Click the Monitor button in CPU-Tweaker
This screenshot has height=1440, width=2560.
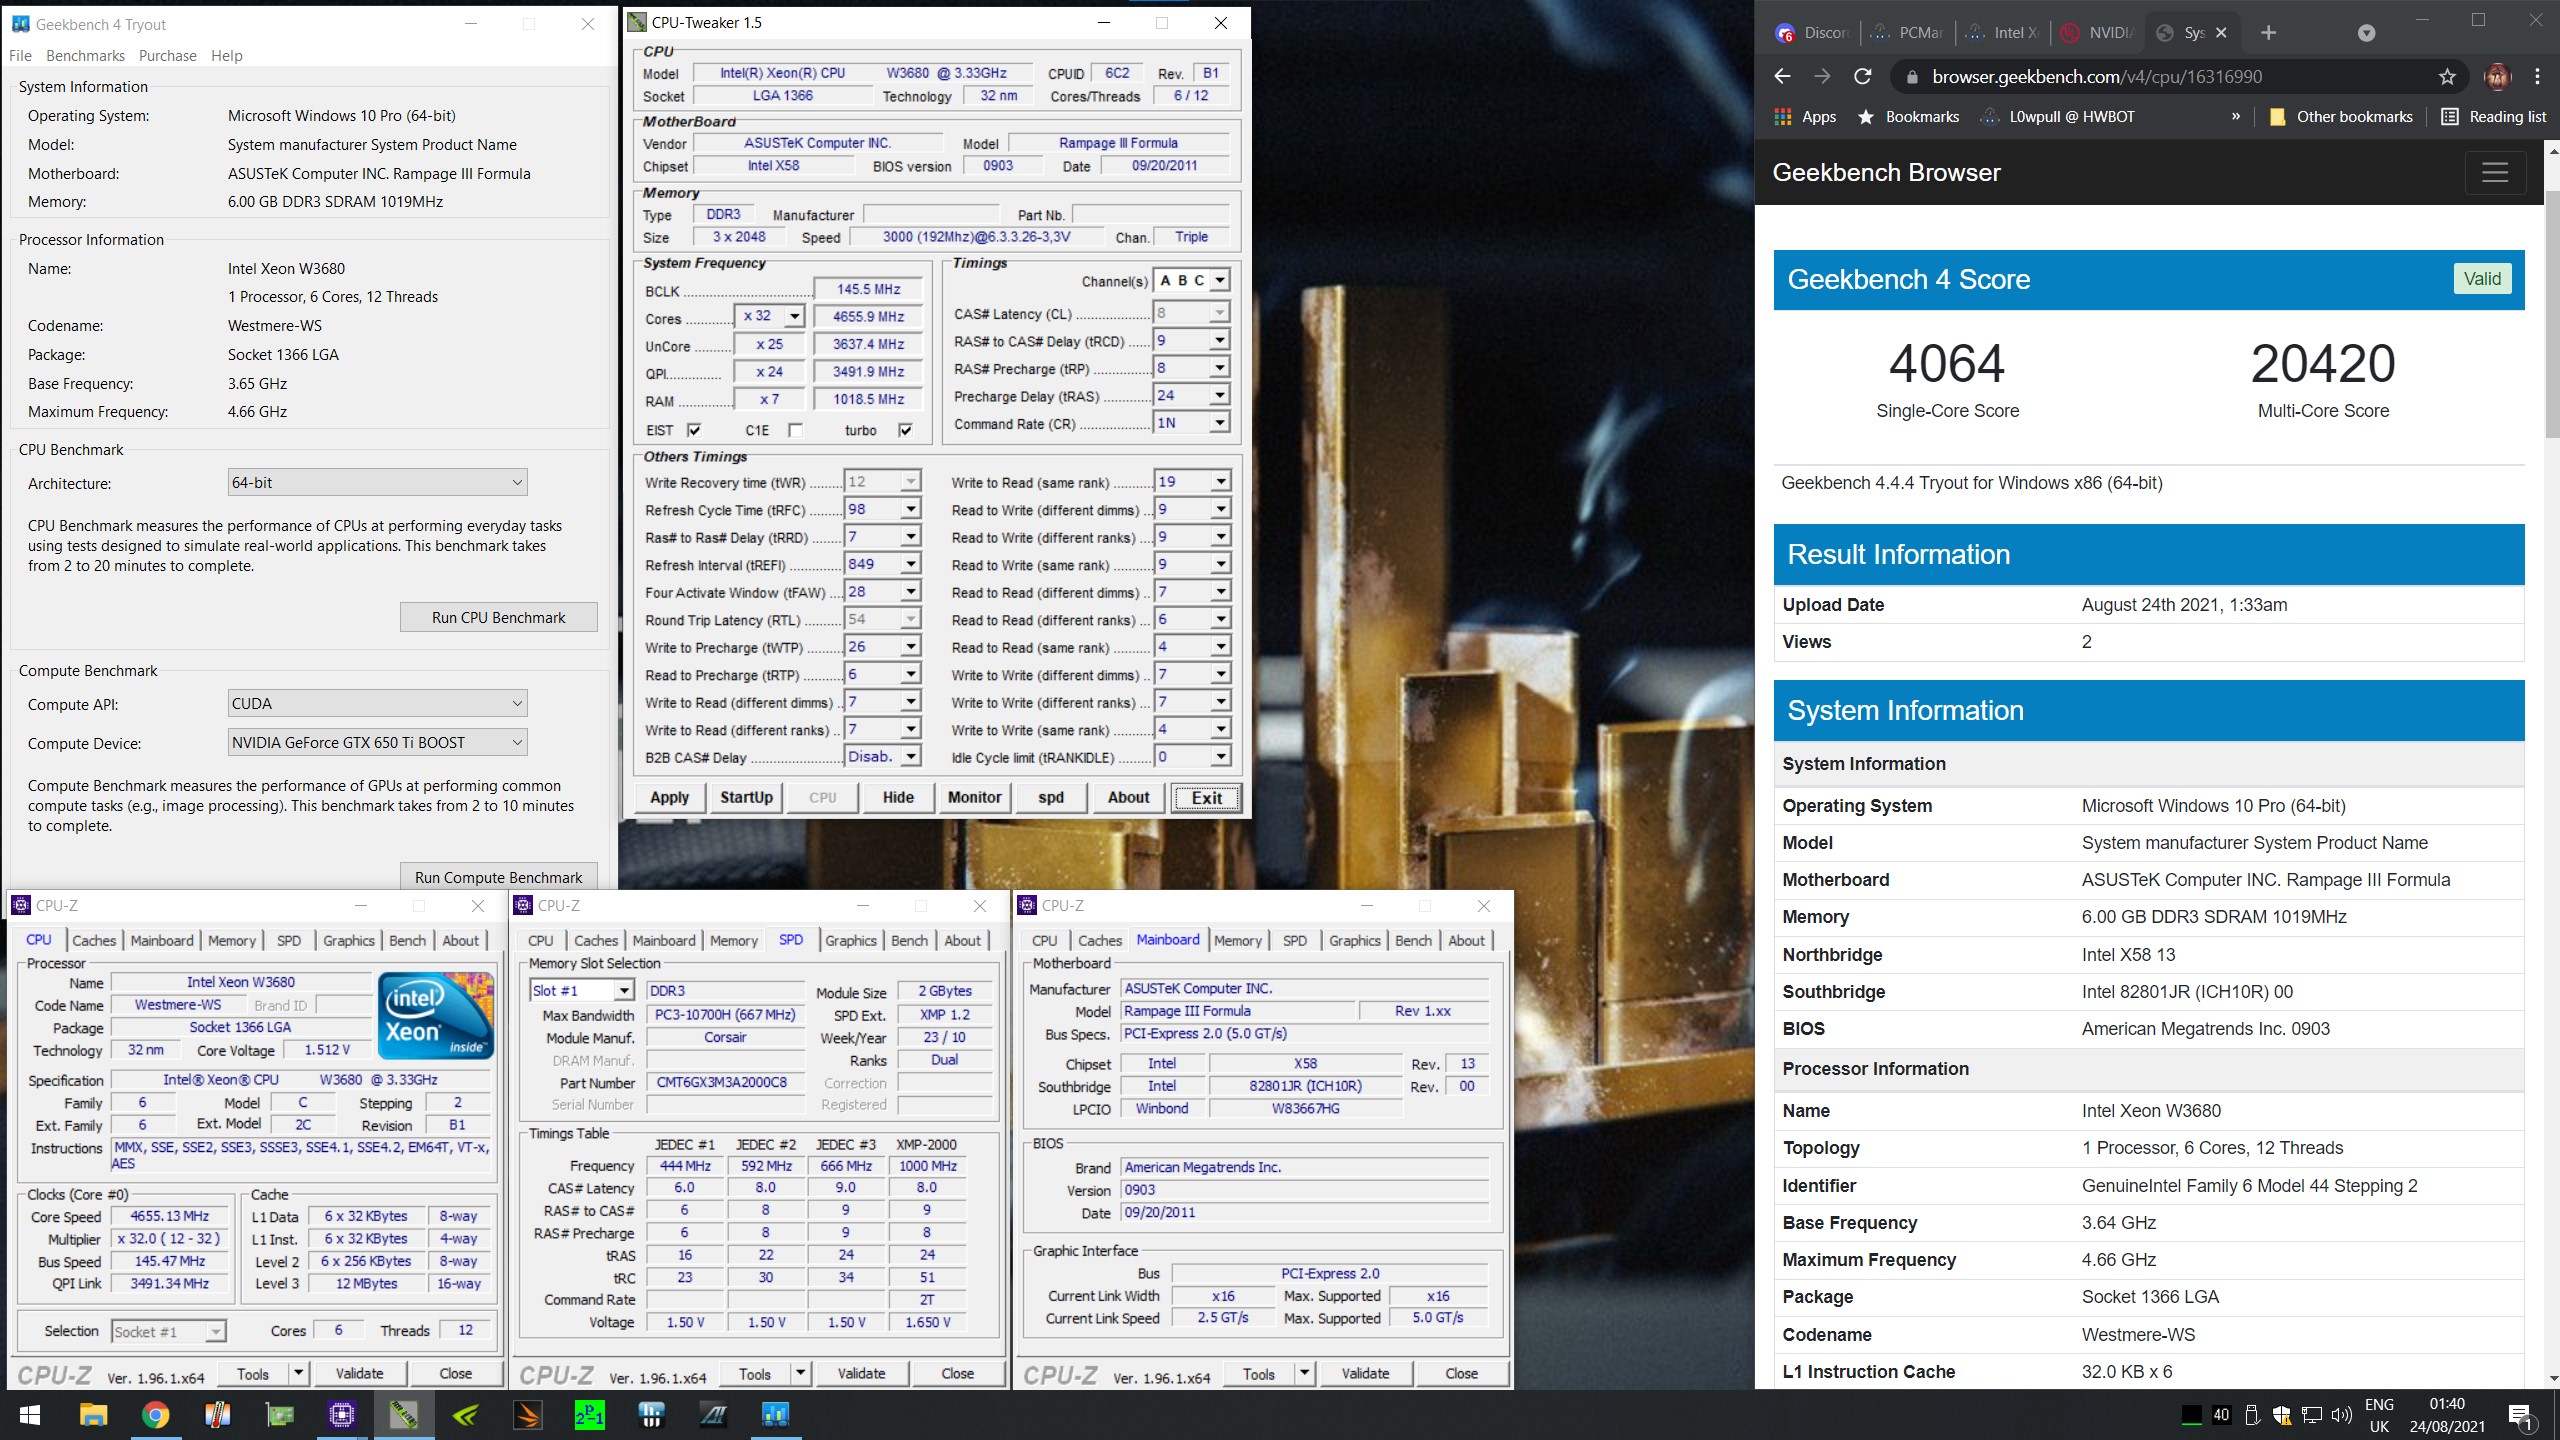click(975, 797)
